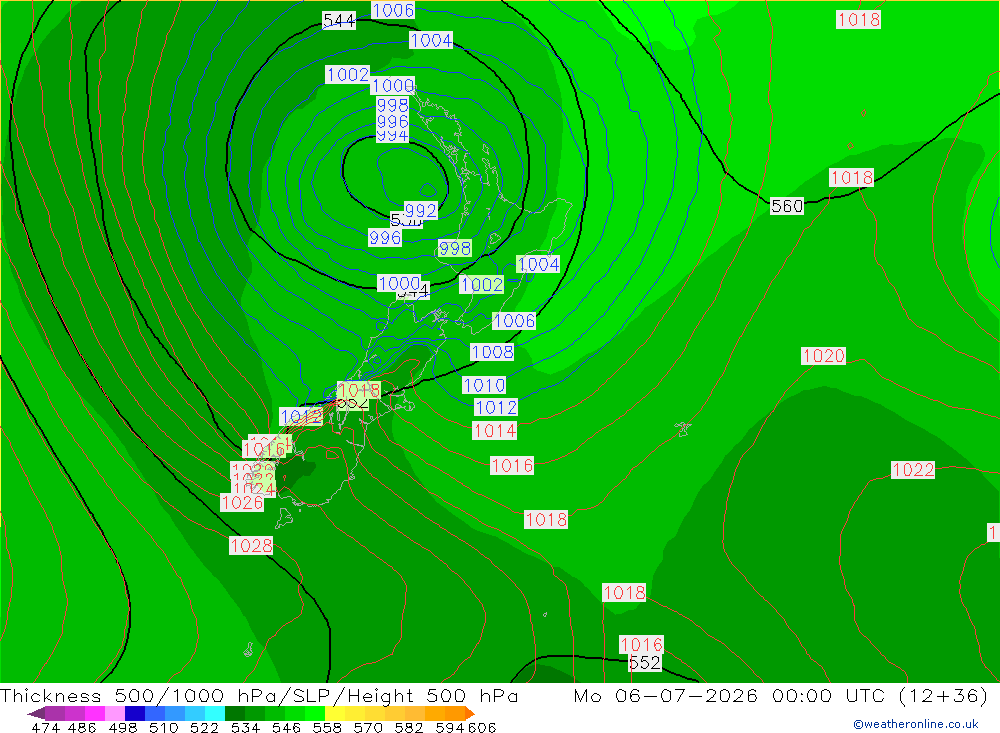1000x733 pixels.
Task: Click the 522 legend value
Action: click(x=204, y=728)
